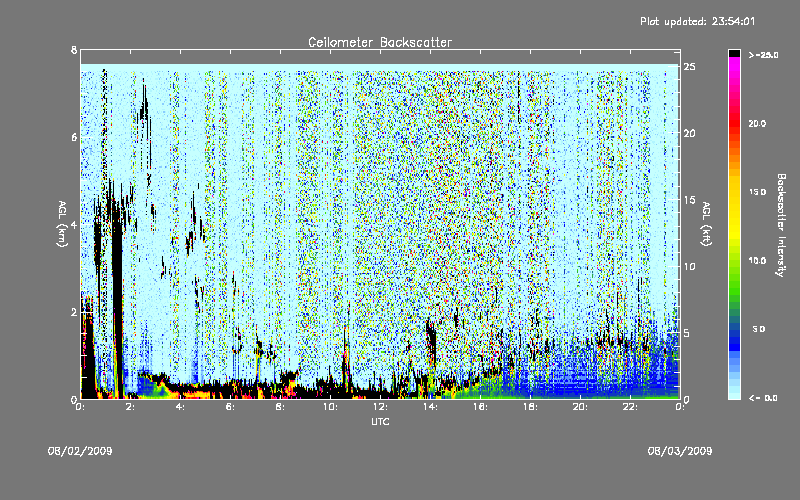
Task: Click the yellow band near 15.0 on colorbar
Action: click(734, 193)
